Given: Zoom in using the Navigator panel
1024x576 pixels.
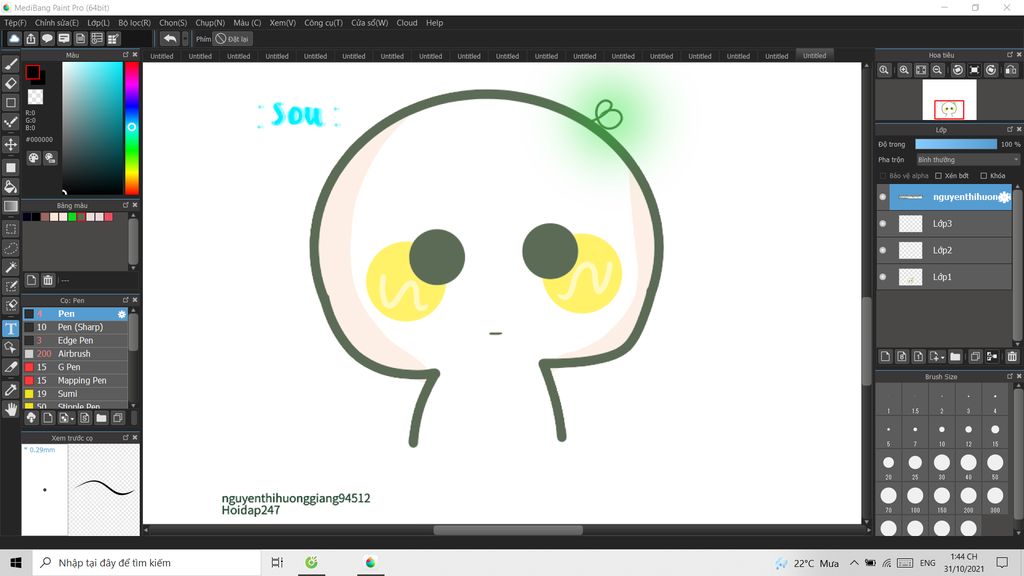Looking at the screenshot, I should tap(904, 70).
